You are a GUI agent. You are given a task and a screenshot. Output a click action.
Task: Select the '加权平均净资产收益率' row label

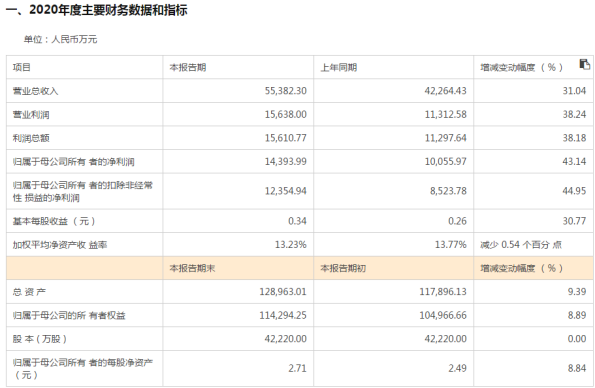point(60,245)
